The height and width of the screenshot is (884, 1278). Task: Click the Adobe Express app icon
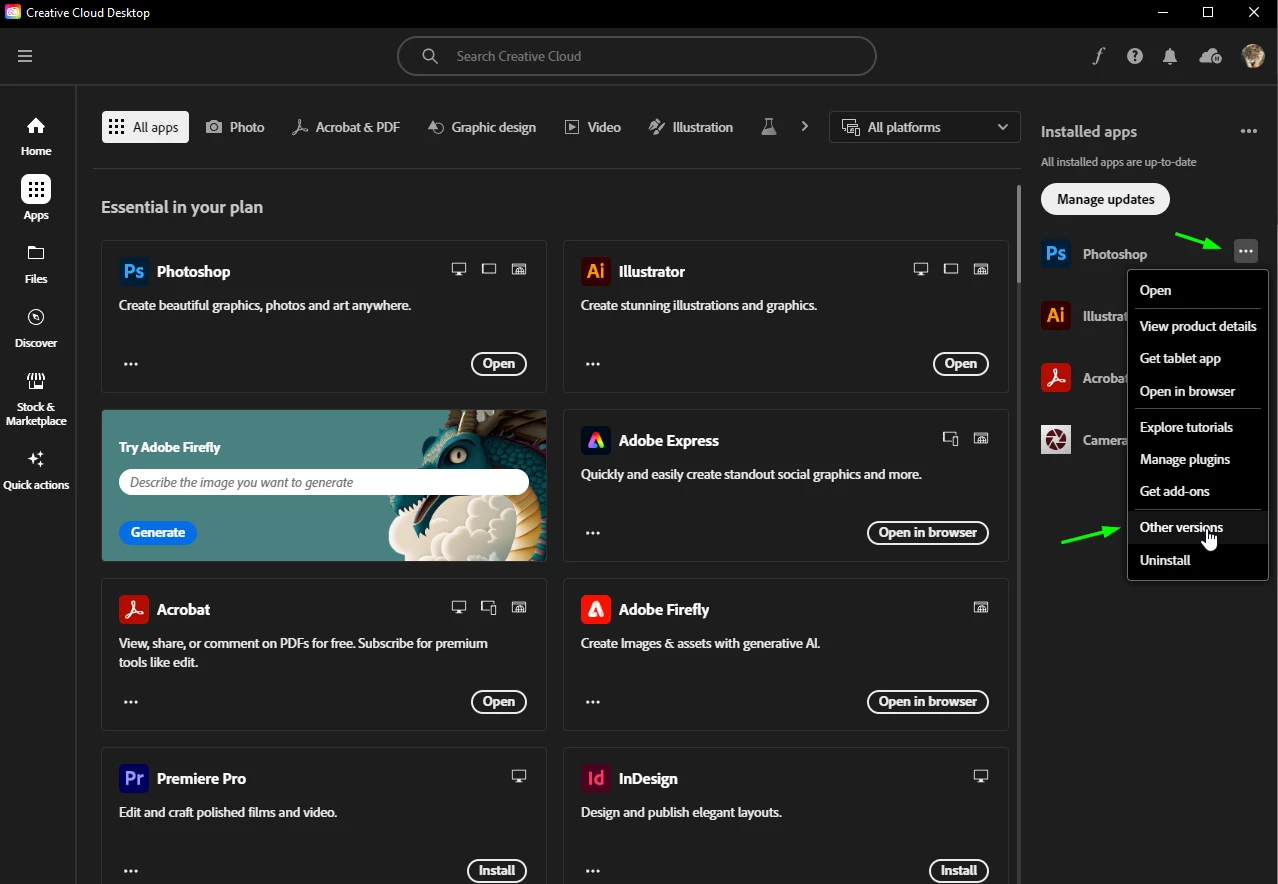(x=595, y=440)
